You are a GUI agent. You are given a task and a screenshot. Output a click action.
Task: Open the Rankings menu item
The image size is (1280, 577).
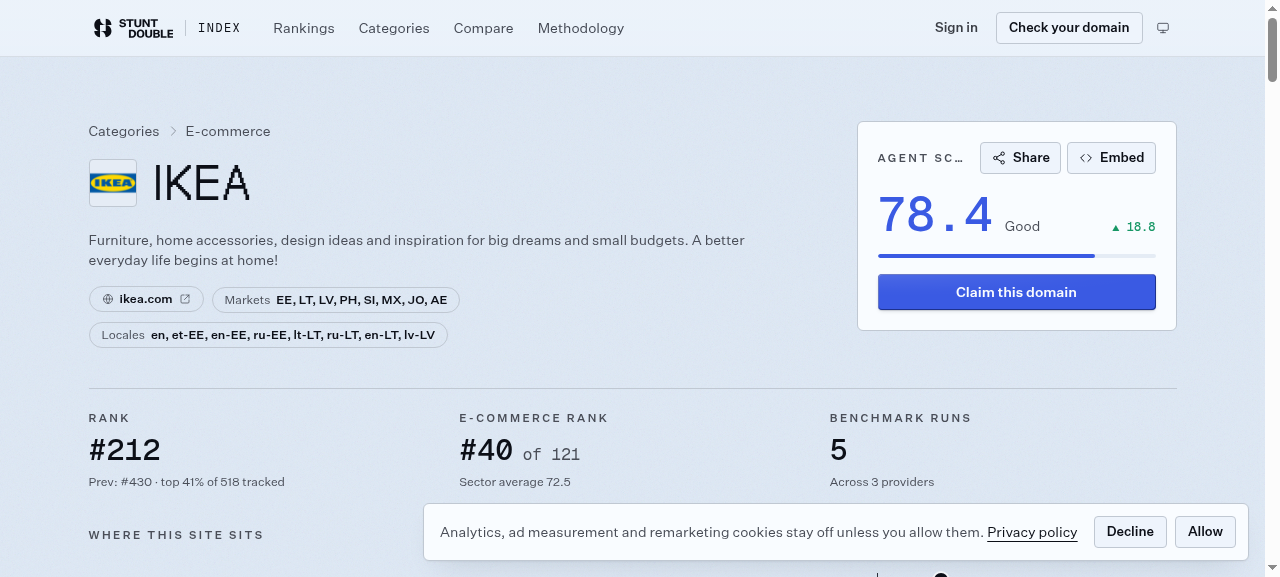304,28
